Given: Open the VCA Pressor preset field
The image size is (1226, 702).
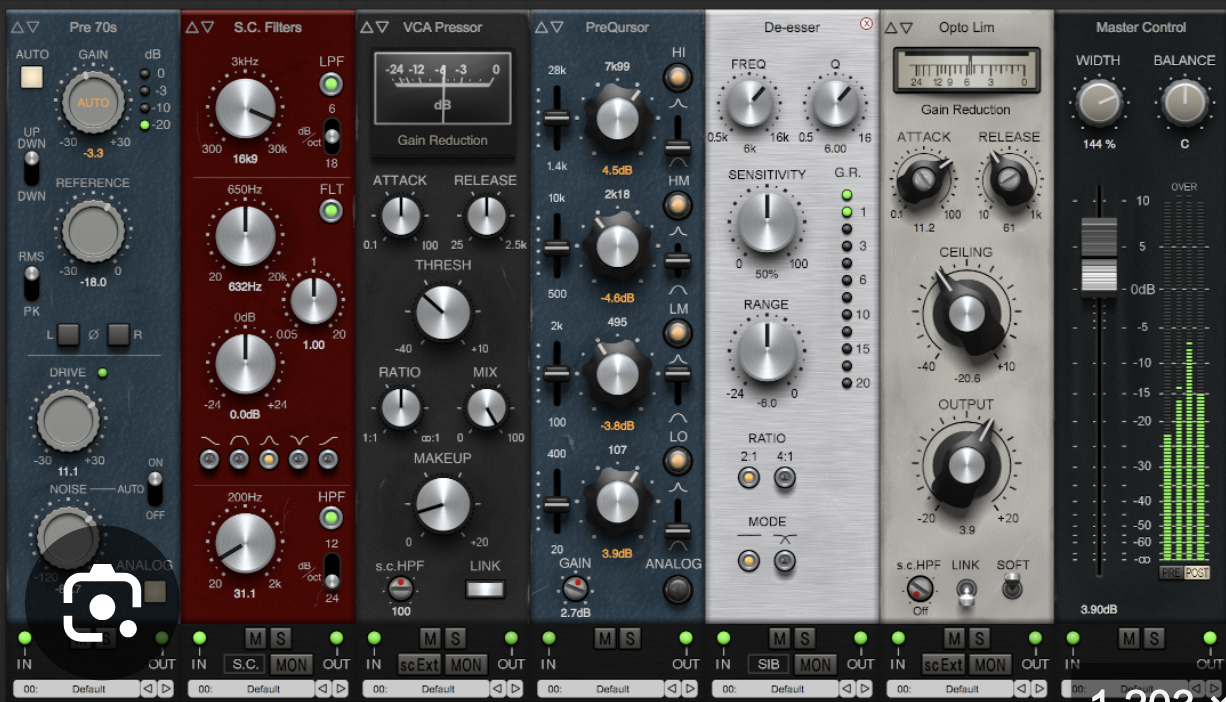Looking at the screenshot, I should (x=426, y=688).
